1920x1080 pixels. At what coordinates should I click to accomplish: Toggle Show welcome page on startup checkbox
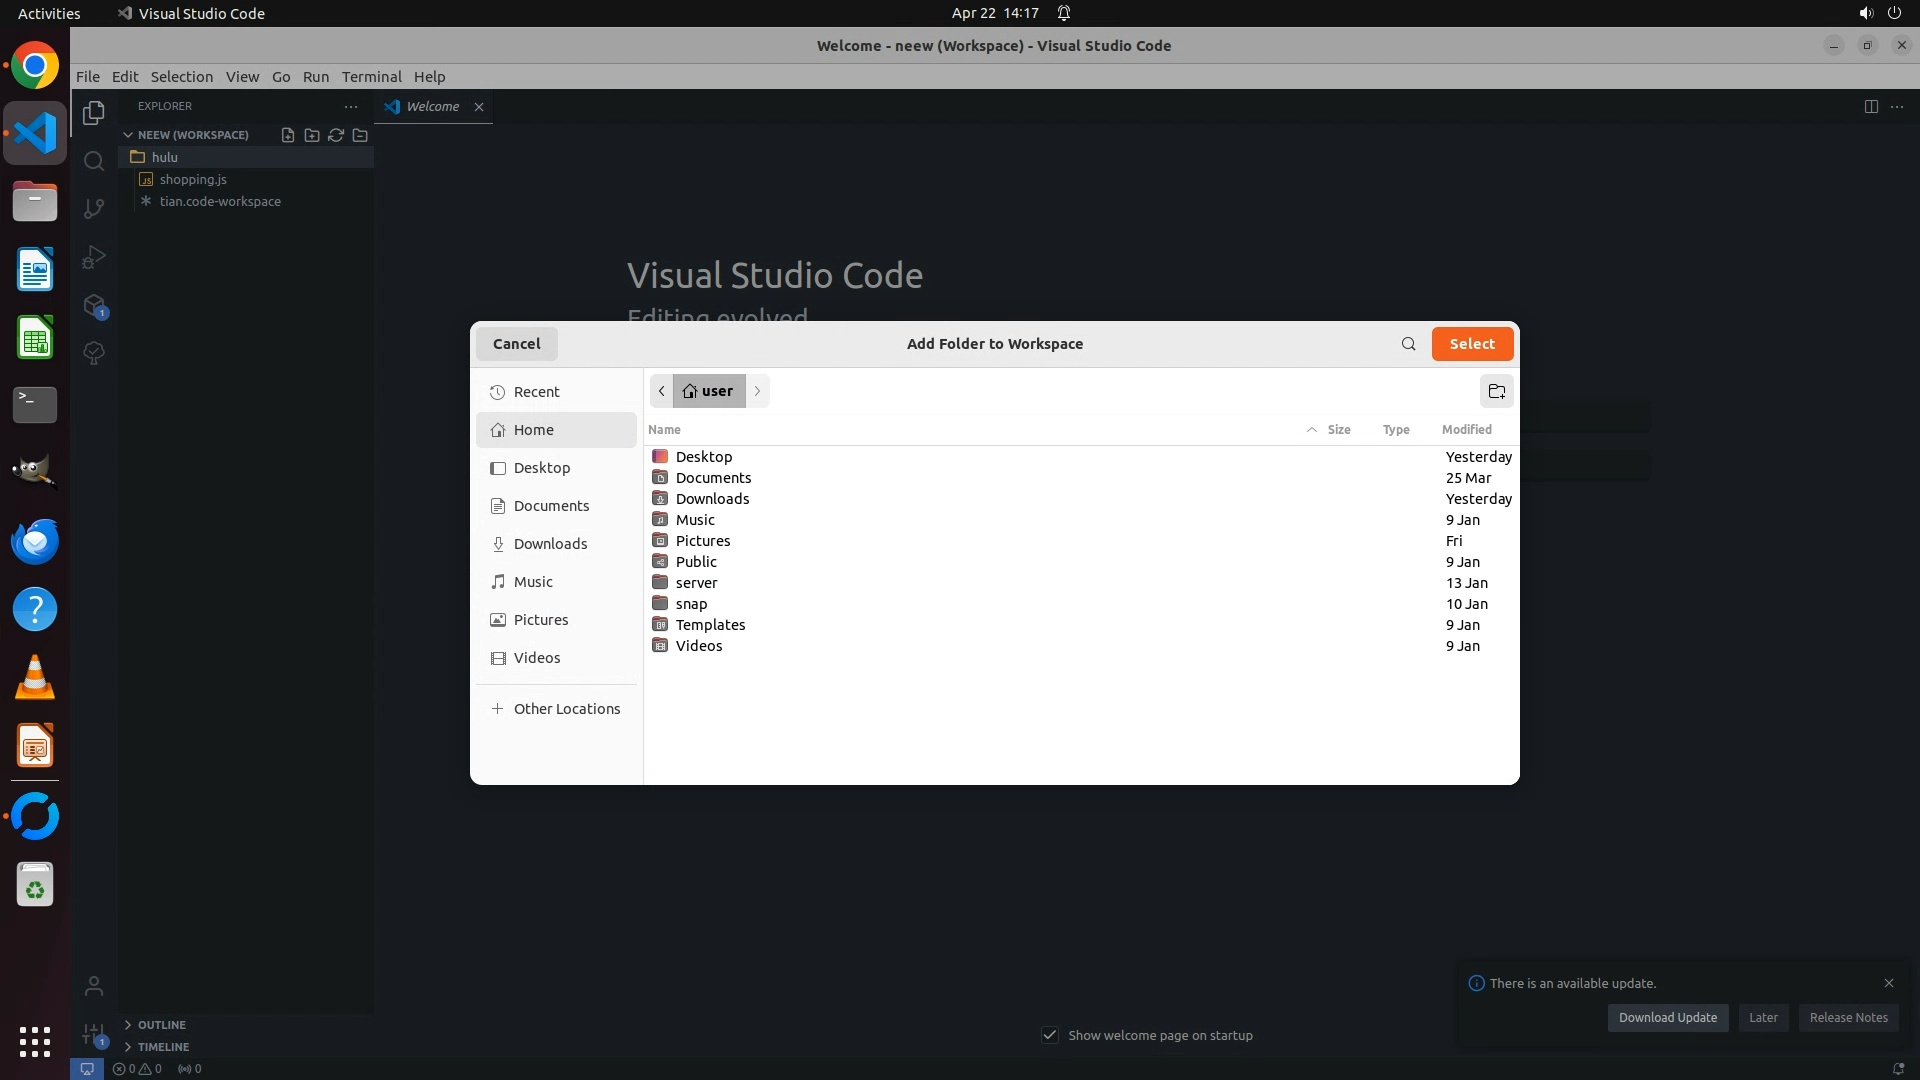point(1050,1035)
